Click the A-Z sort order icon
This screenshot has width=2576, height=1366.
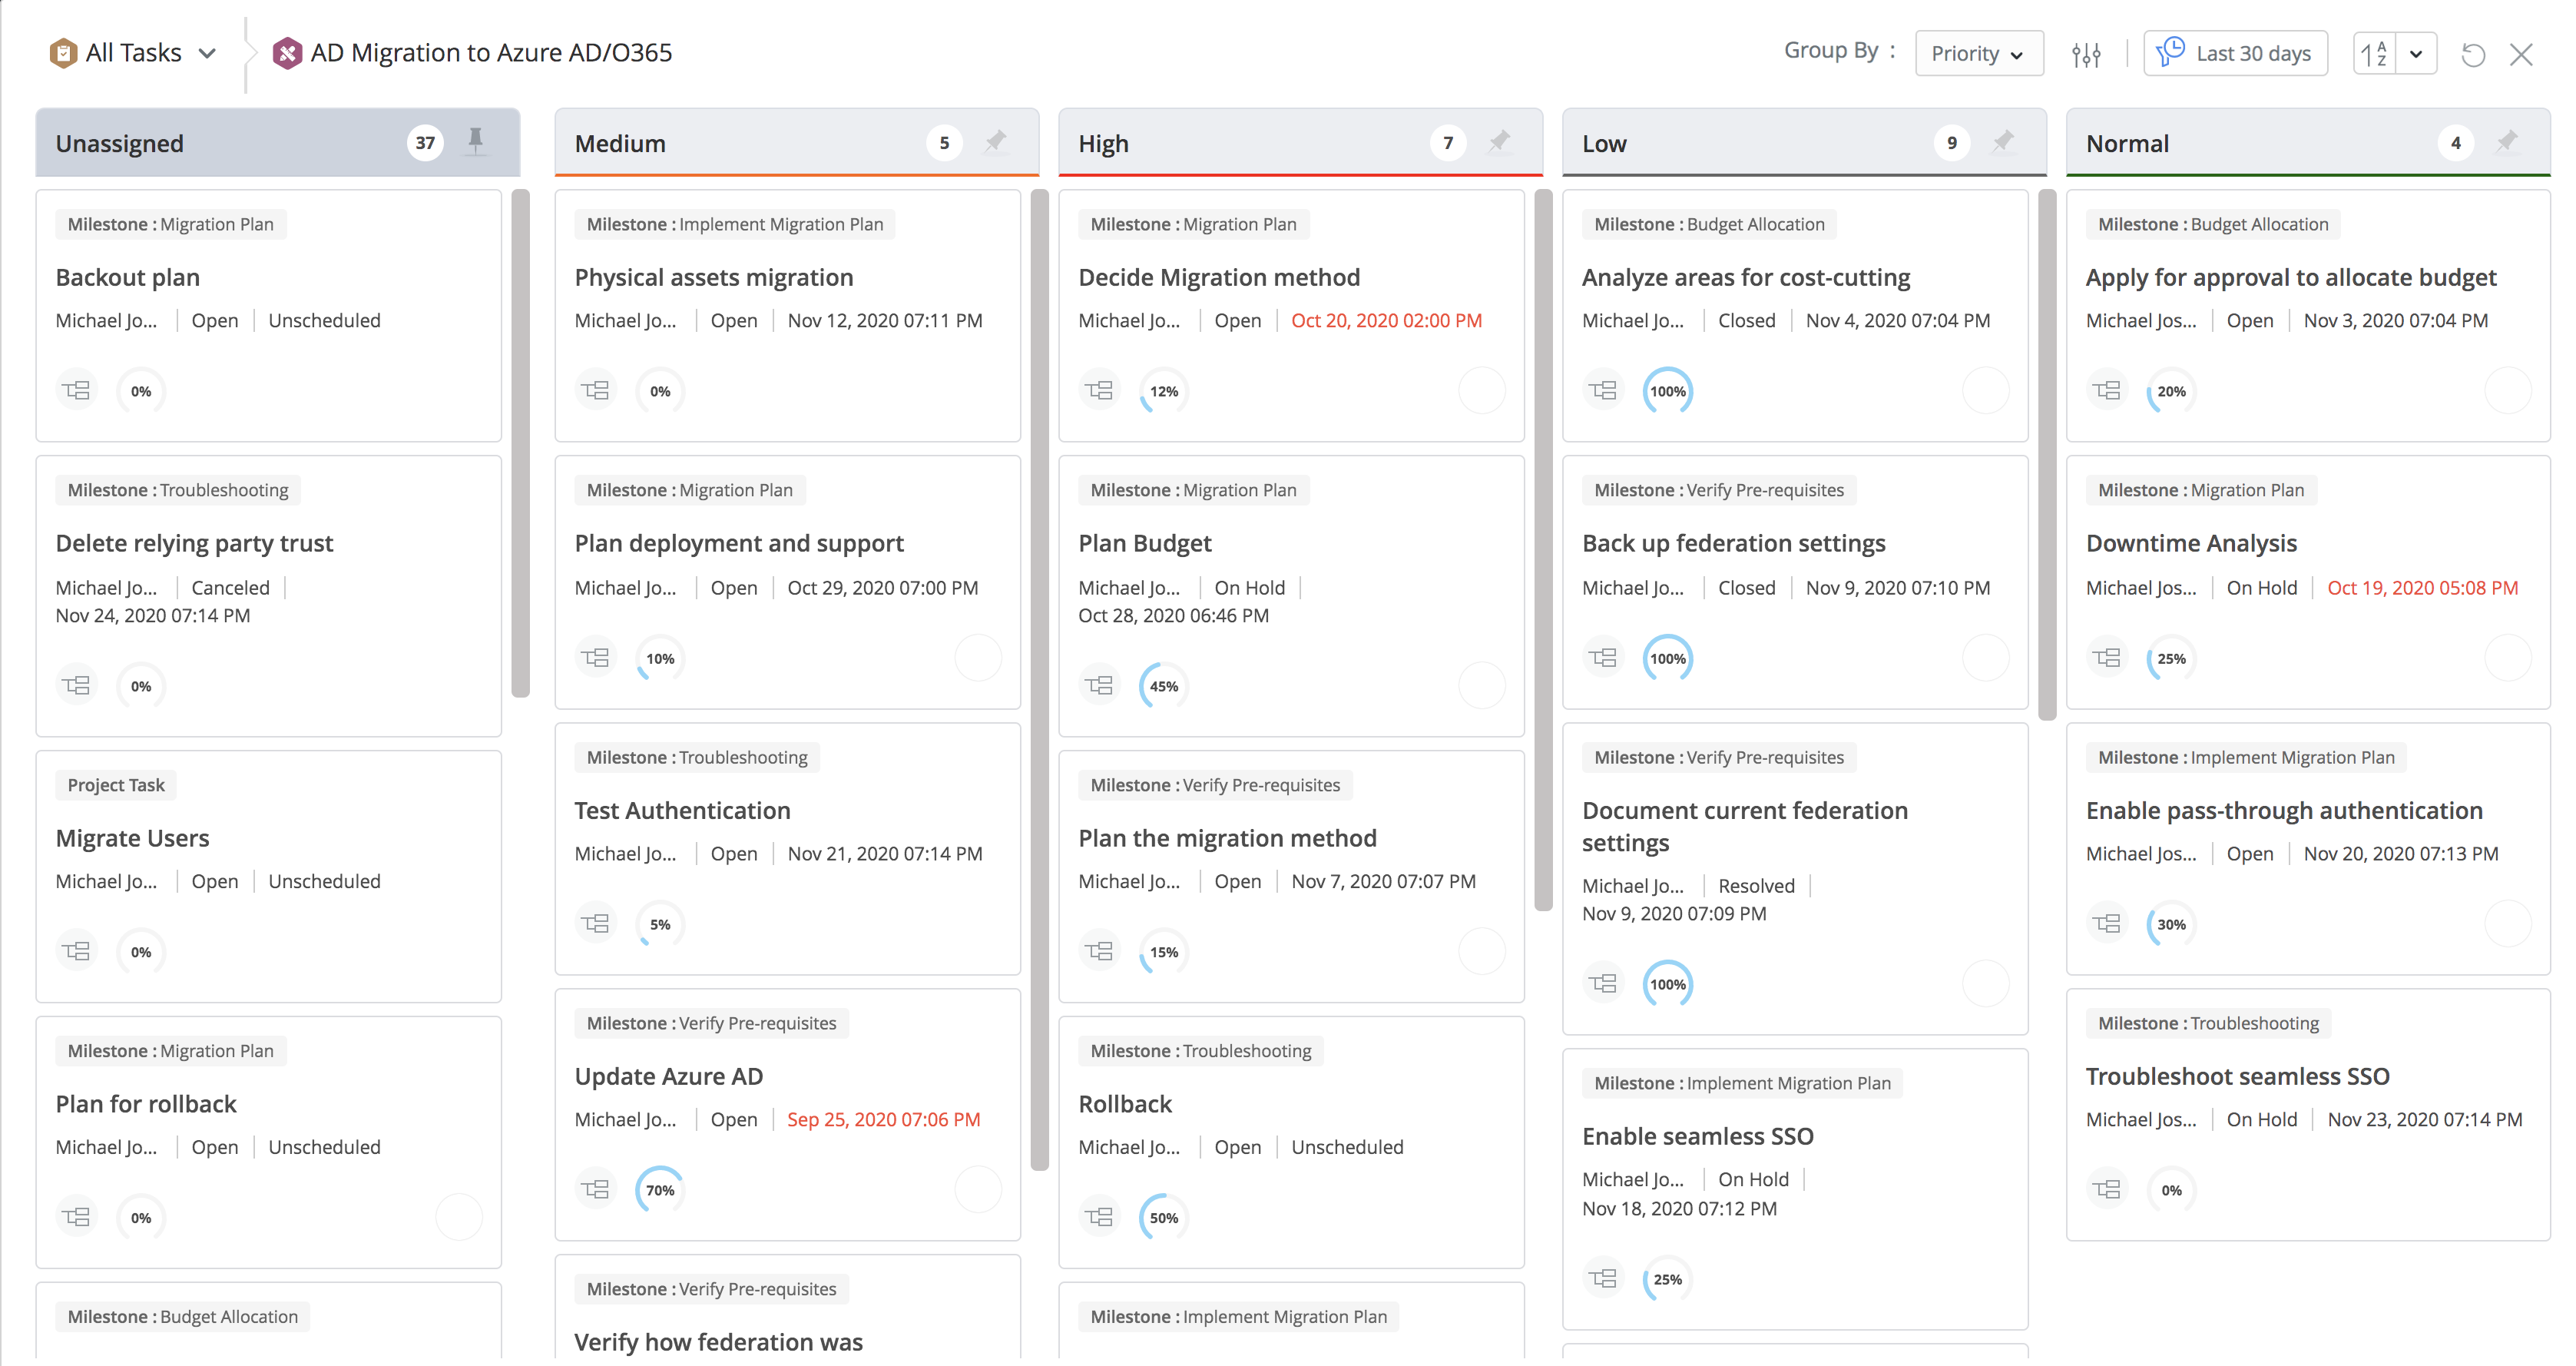2374,54
